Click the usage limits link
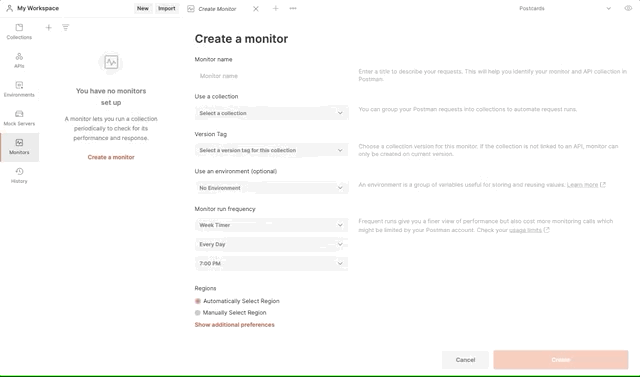Image resolution: width=640 pixels, height=377 pixels. pos(525,230)
